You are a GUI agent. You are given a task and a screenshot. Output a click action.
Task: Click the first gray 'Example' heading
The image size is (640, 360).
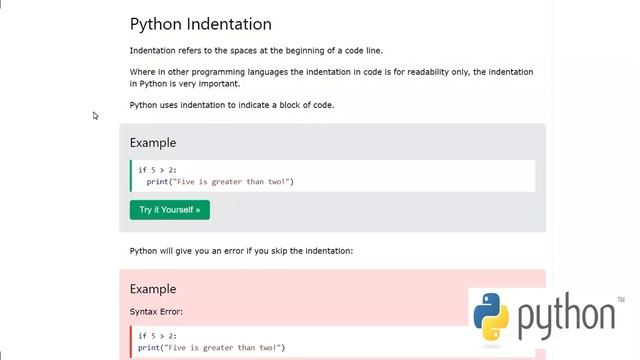coord(153,143)
